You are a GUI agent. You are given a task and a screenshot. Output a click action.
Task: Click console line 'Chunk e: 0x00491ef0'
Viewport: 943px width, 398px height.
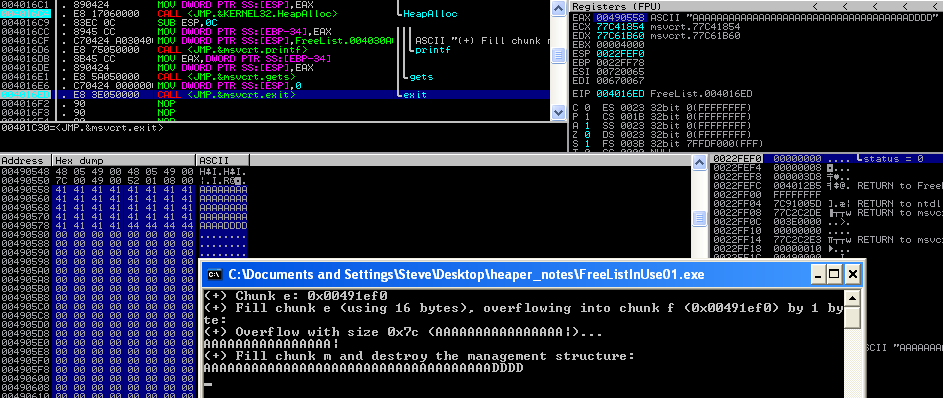pos(296,296)
